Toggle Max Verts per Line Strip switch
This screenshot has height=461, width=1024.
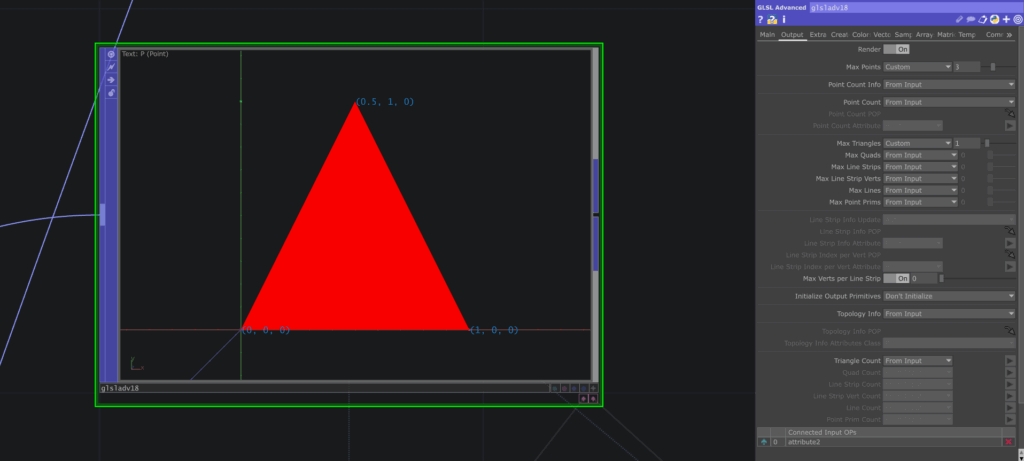point(897,278)
